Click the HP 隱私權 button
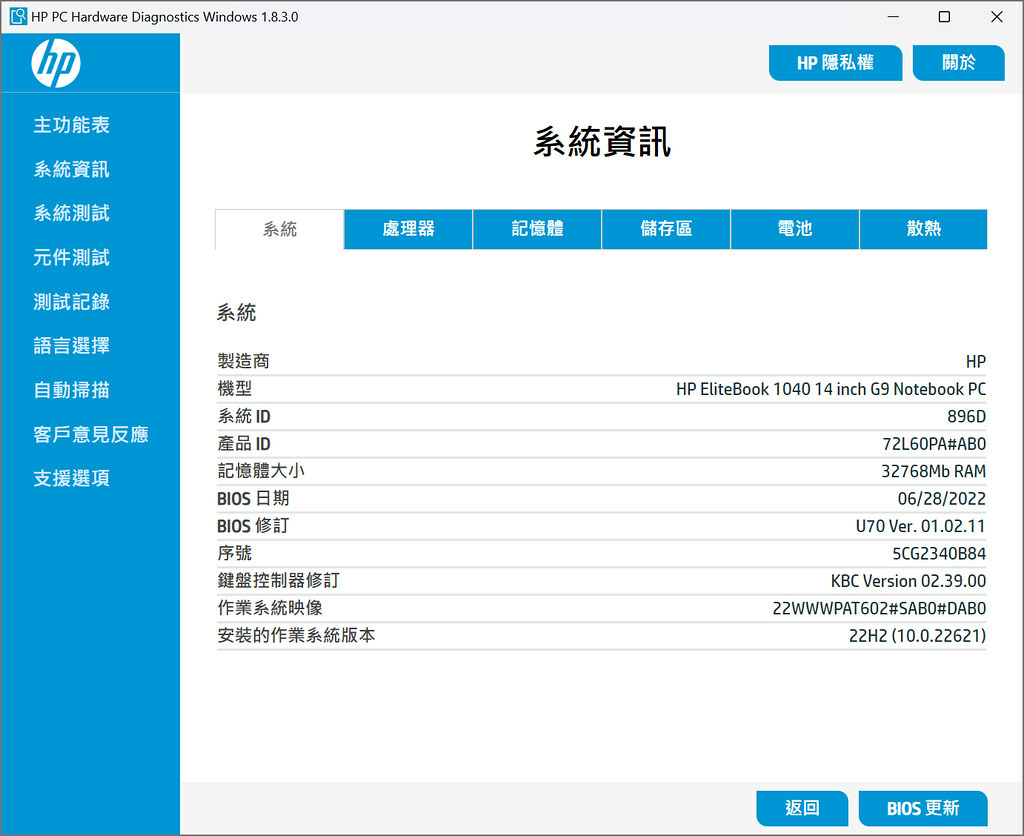Screen dimensions: 1024x836 point(835,63)
